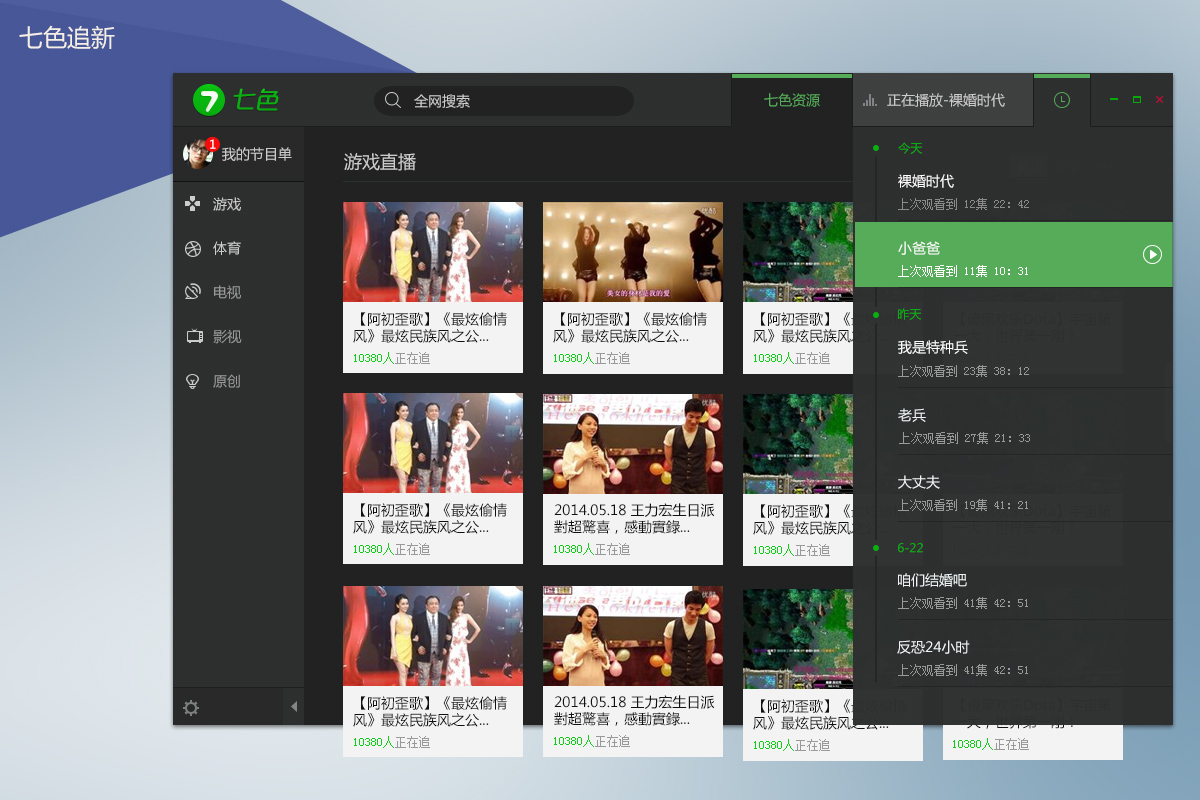Screen dimensions: 1200x800
Task: Open 老兵 history entry
Action: point(1013,424)
